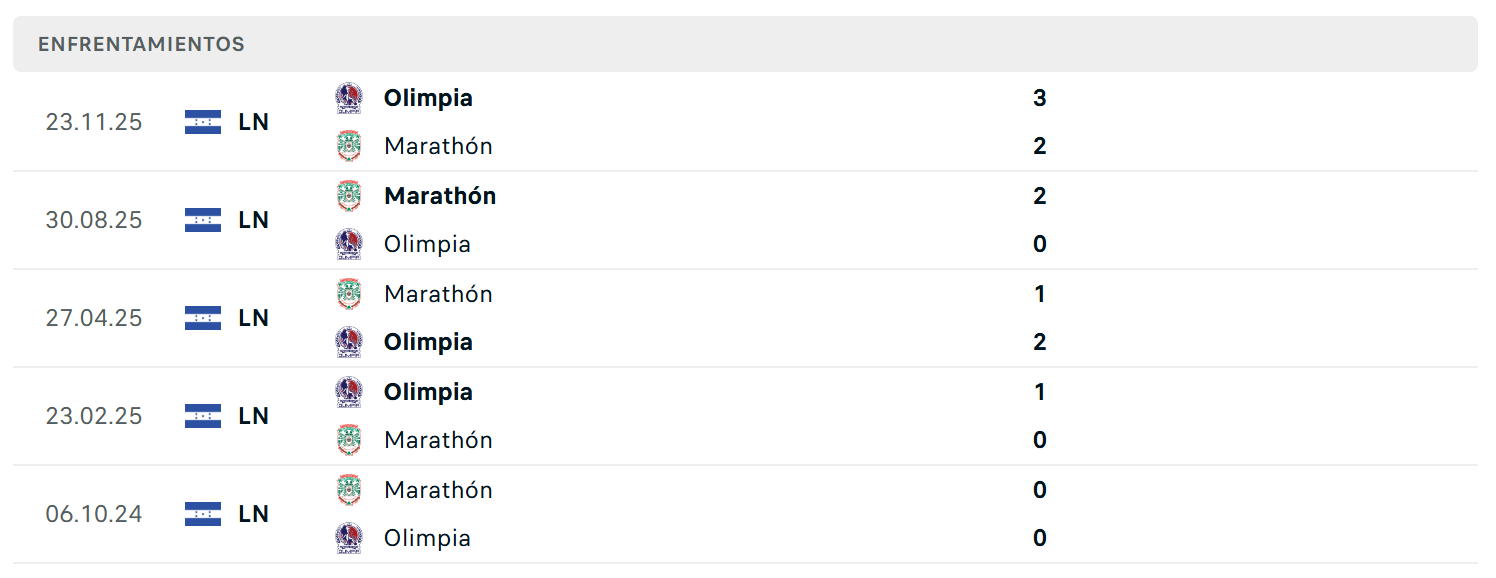Viewport: 1496px width, 578px height.
Task: Open Olimpia team name in 23.11.25 match
Action: click(x=428, y=98)
